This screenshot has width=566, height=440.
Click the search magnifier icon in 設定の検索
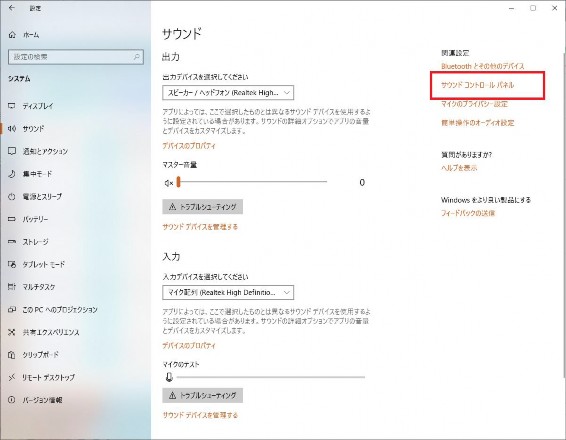point(136,57)
